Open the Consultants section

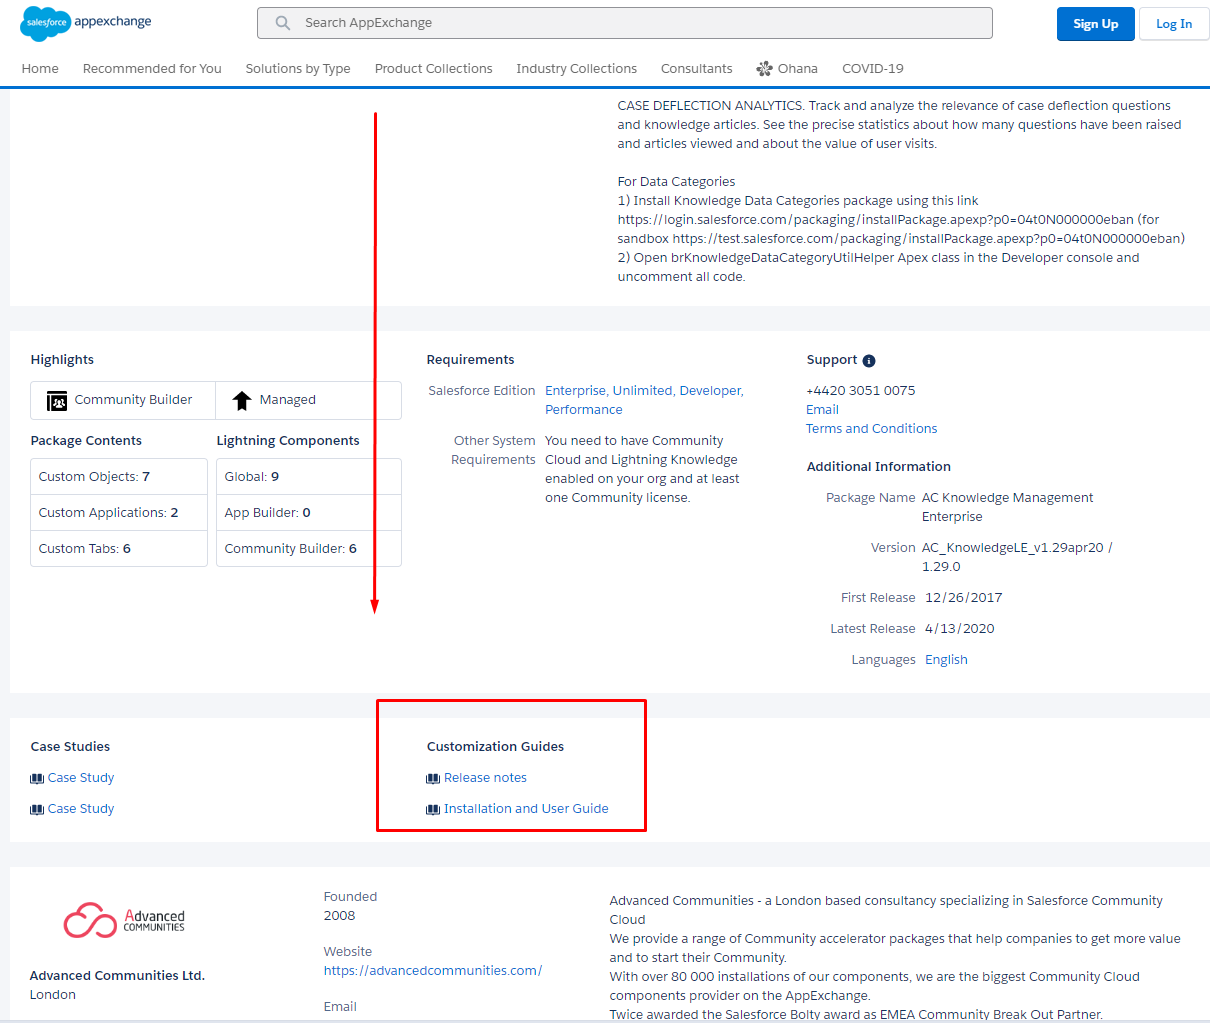point(696,68)
